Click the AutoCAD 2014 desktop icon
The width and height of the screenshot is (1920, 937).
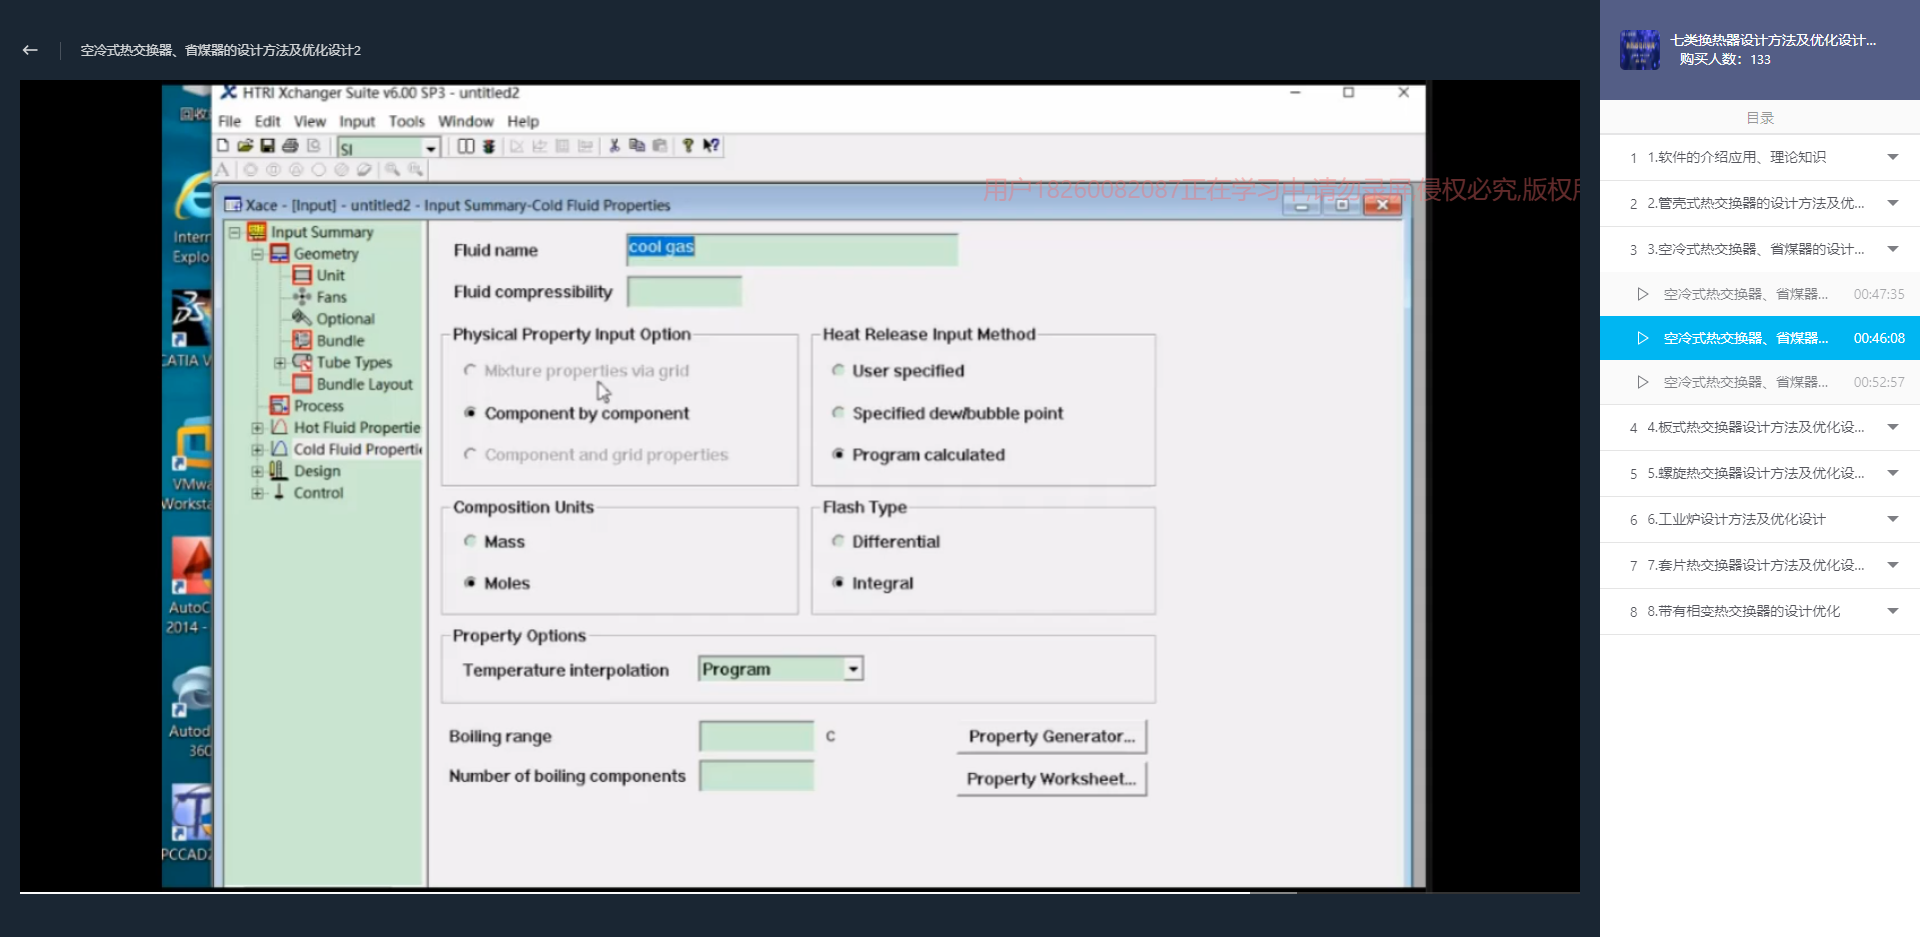click(190, 565)
